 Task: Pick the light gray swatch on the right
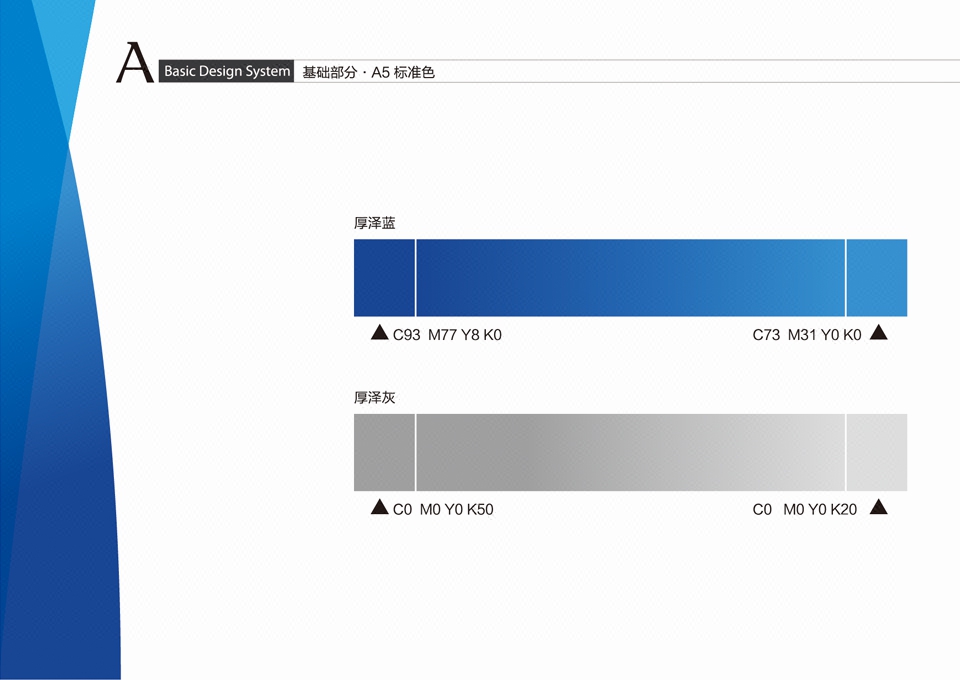[x=877, y=452]
